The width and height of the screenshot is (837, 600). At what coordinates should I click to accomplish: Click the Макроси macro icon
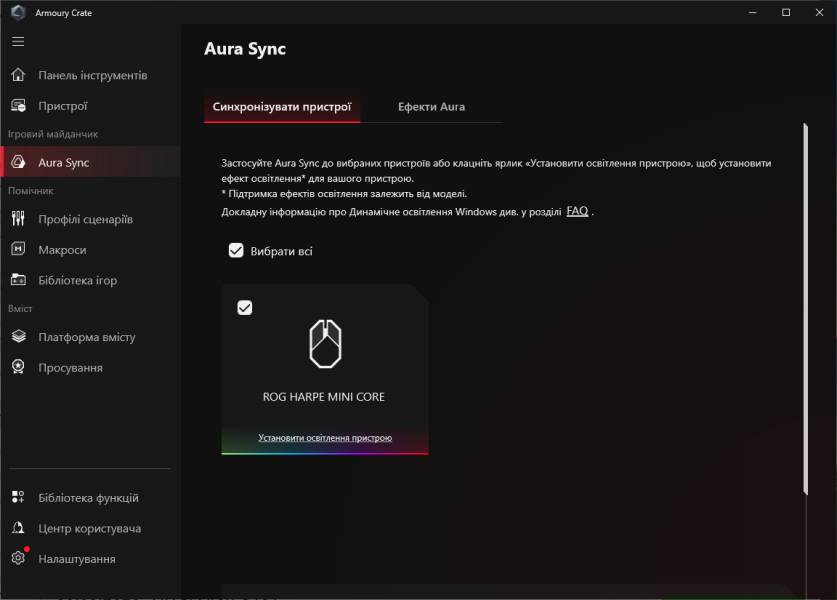(x=18, y=250)
